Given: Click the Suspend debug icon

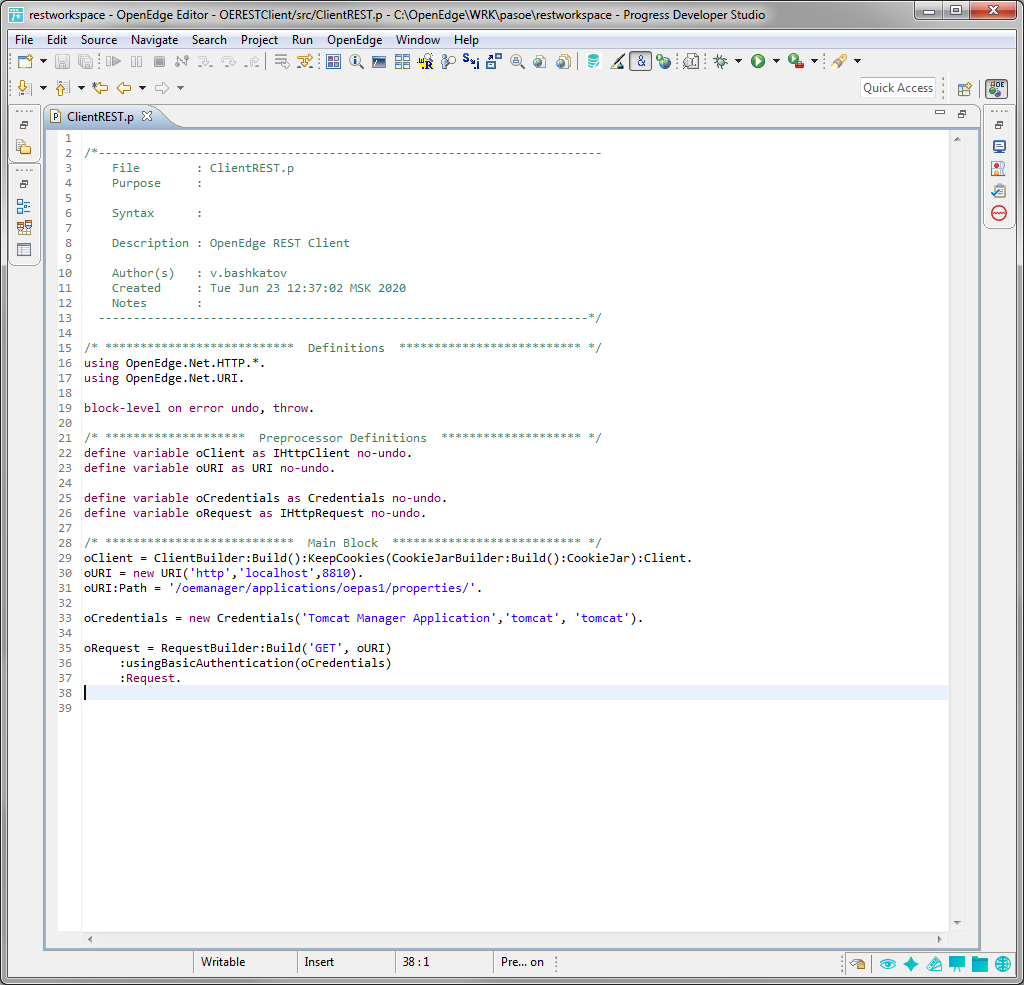Looking at the screenshot, I should click(136, 61).
